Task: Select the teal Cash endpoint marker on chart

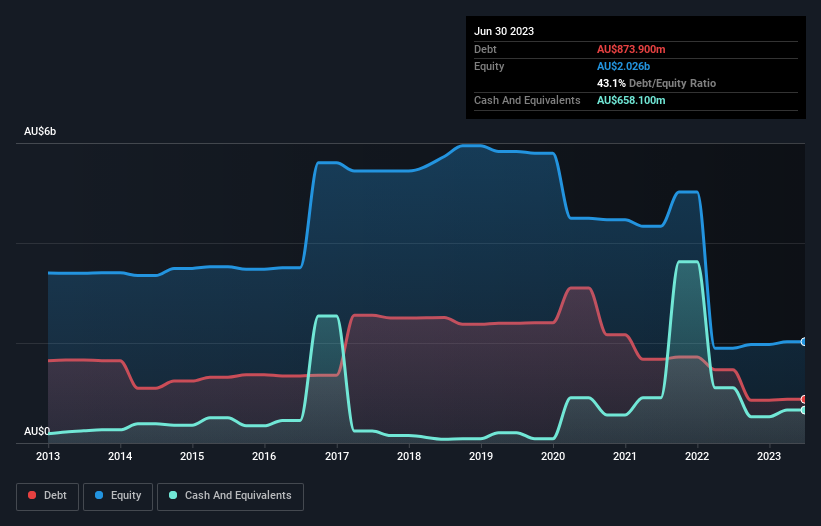Action: coord(804,410)
